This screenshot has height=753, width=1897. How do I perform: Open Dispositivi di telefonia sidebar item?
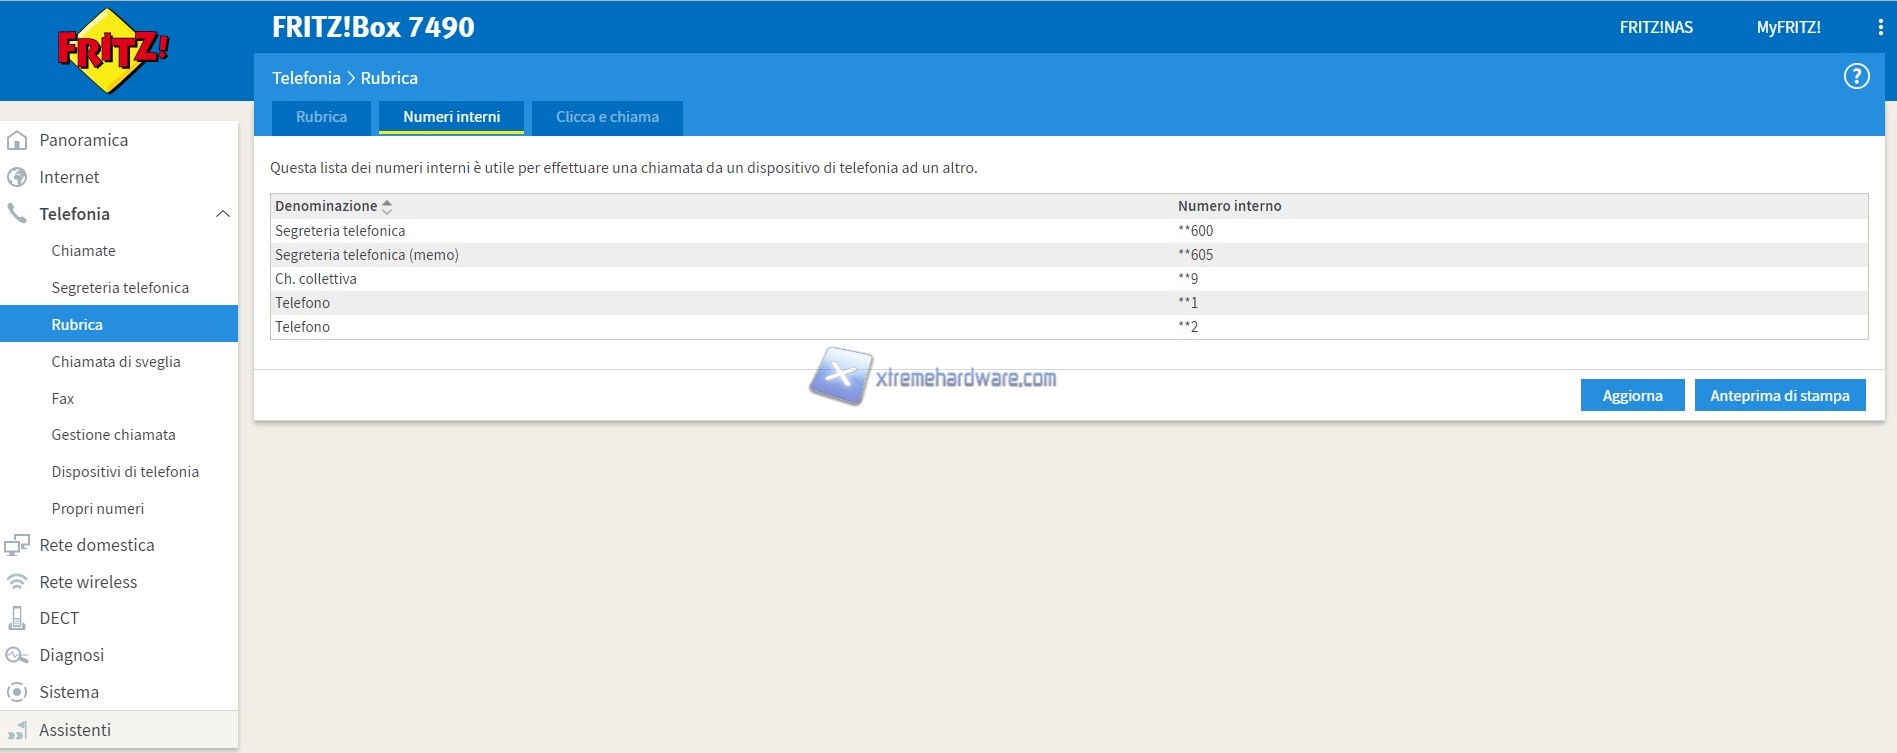(125, 472)
